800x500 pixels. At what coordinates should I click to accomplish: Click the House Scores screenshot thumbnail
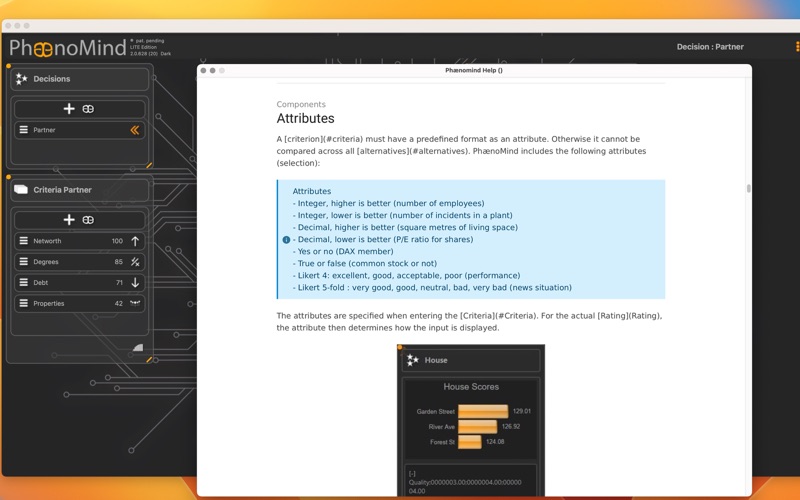pos(471,420)
